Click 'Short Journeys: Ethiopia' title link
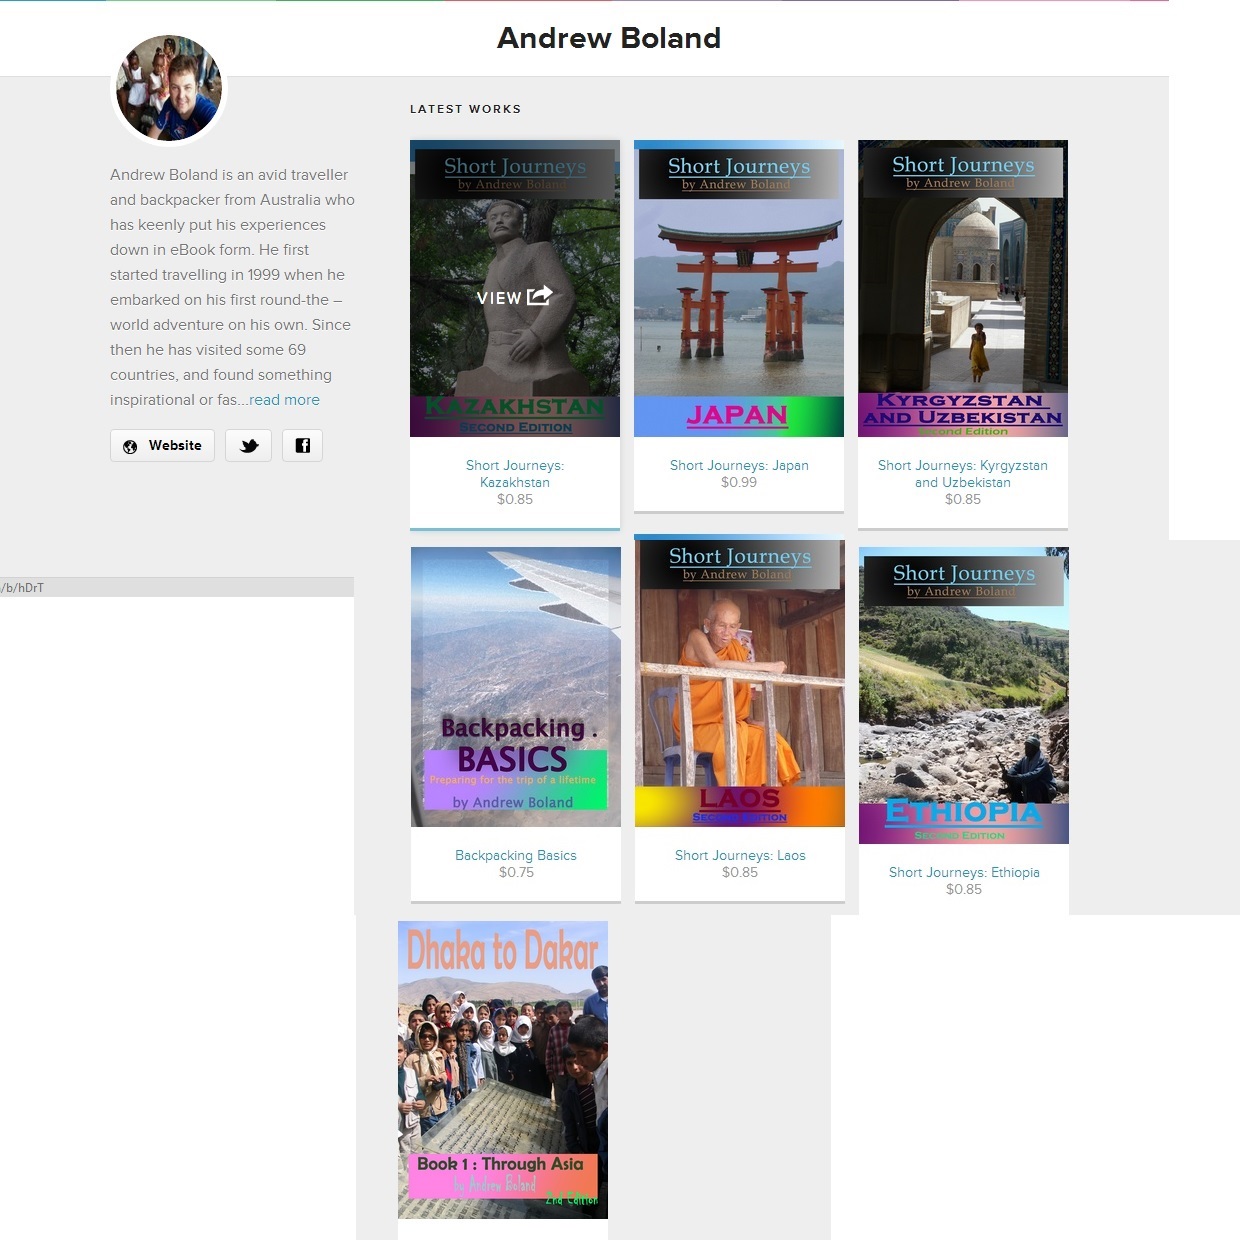1244x1240 pixels. click(x=963, y=872)
